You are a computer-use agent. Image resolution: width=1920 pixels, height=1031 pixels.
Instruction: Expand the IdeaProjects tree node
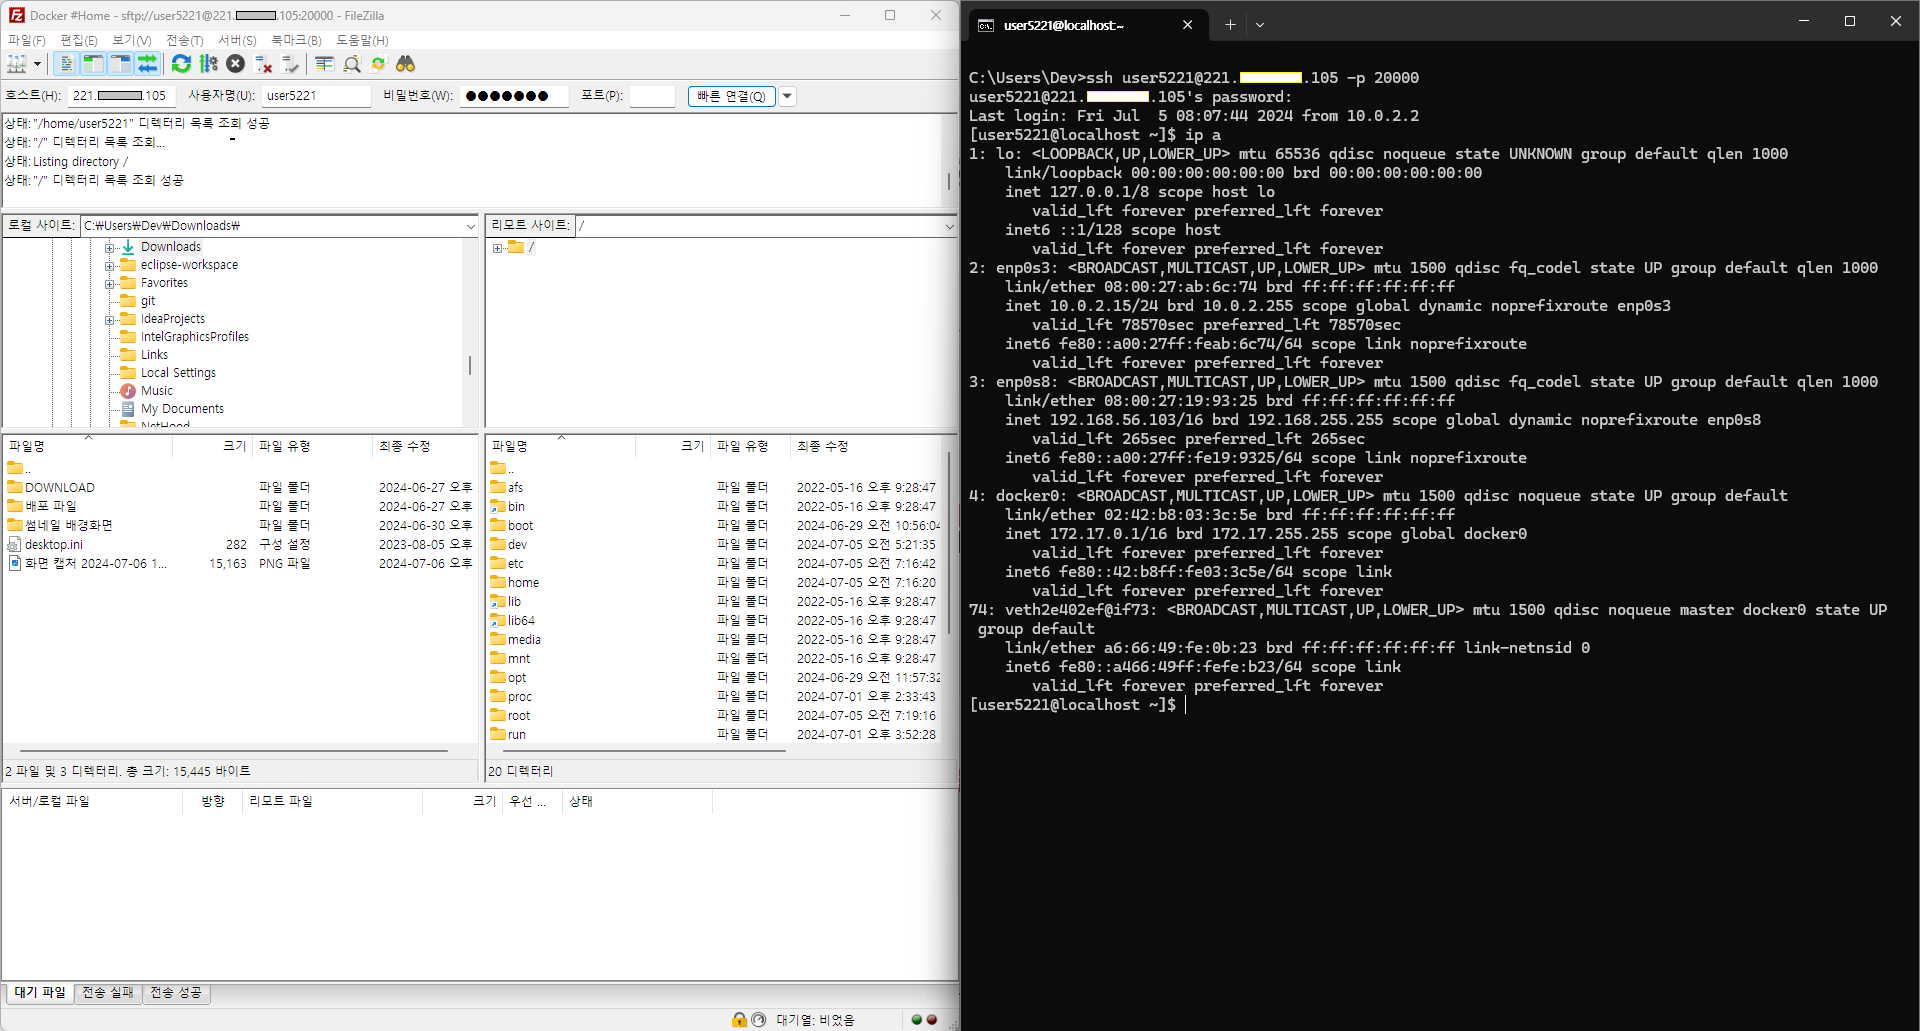pos(109,319)
